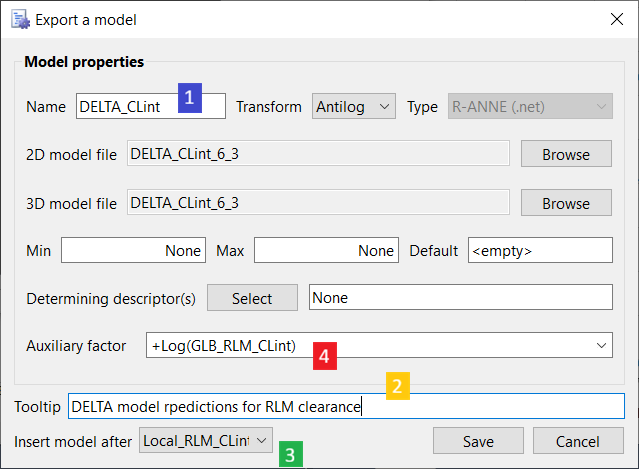Open the Transform dropdown set to Antilog

pos(354,106)
